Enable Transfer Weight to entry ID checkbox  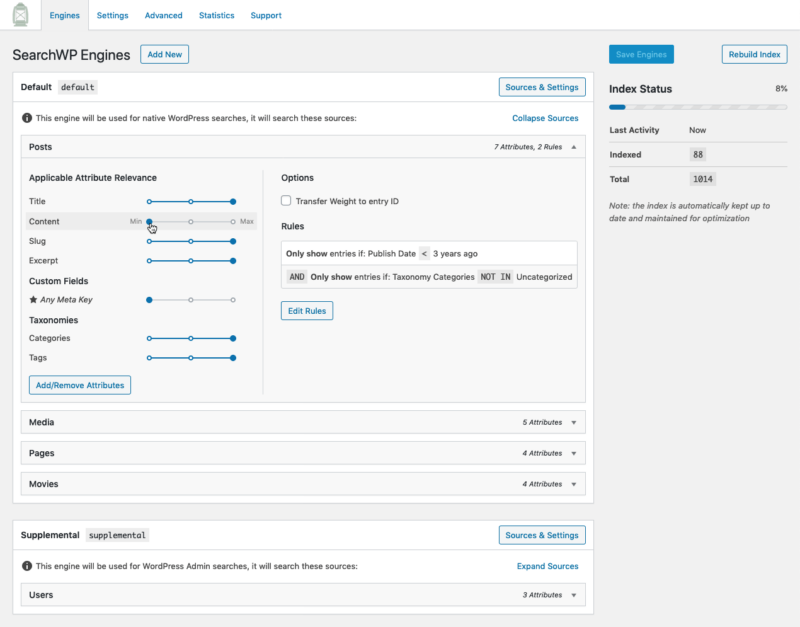pos(286,200)
